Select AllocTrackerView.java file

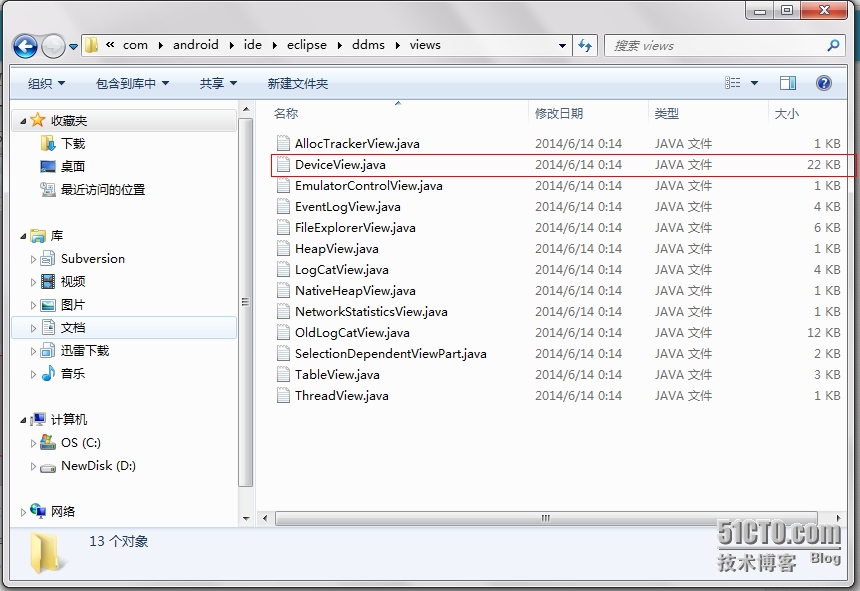(357, 144)
